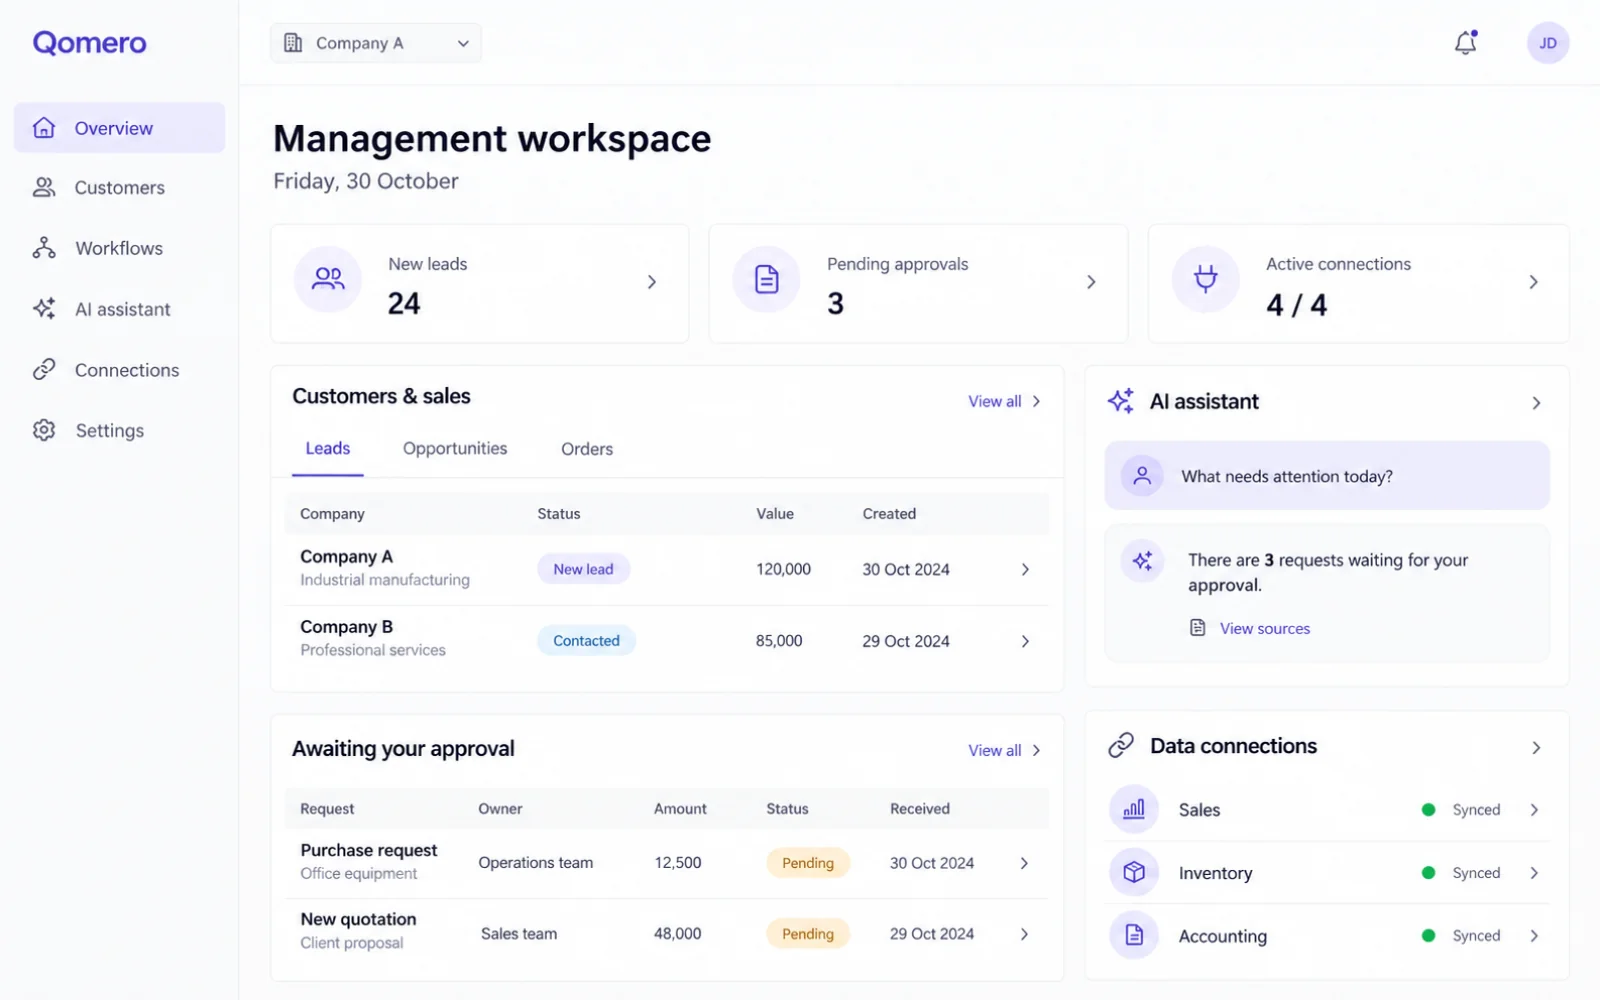Open Inventory connection chevron
This screenshot has width=1600, height=1000.
point(1534,873)
